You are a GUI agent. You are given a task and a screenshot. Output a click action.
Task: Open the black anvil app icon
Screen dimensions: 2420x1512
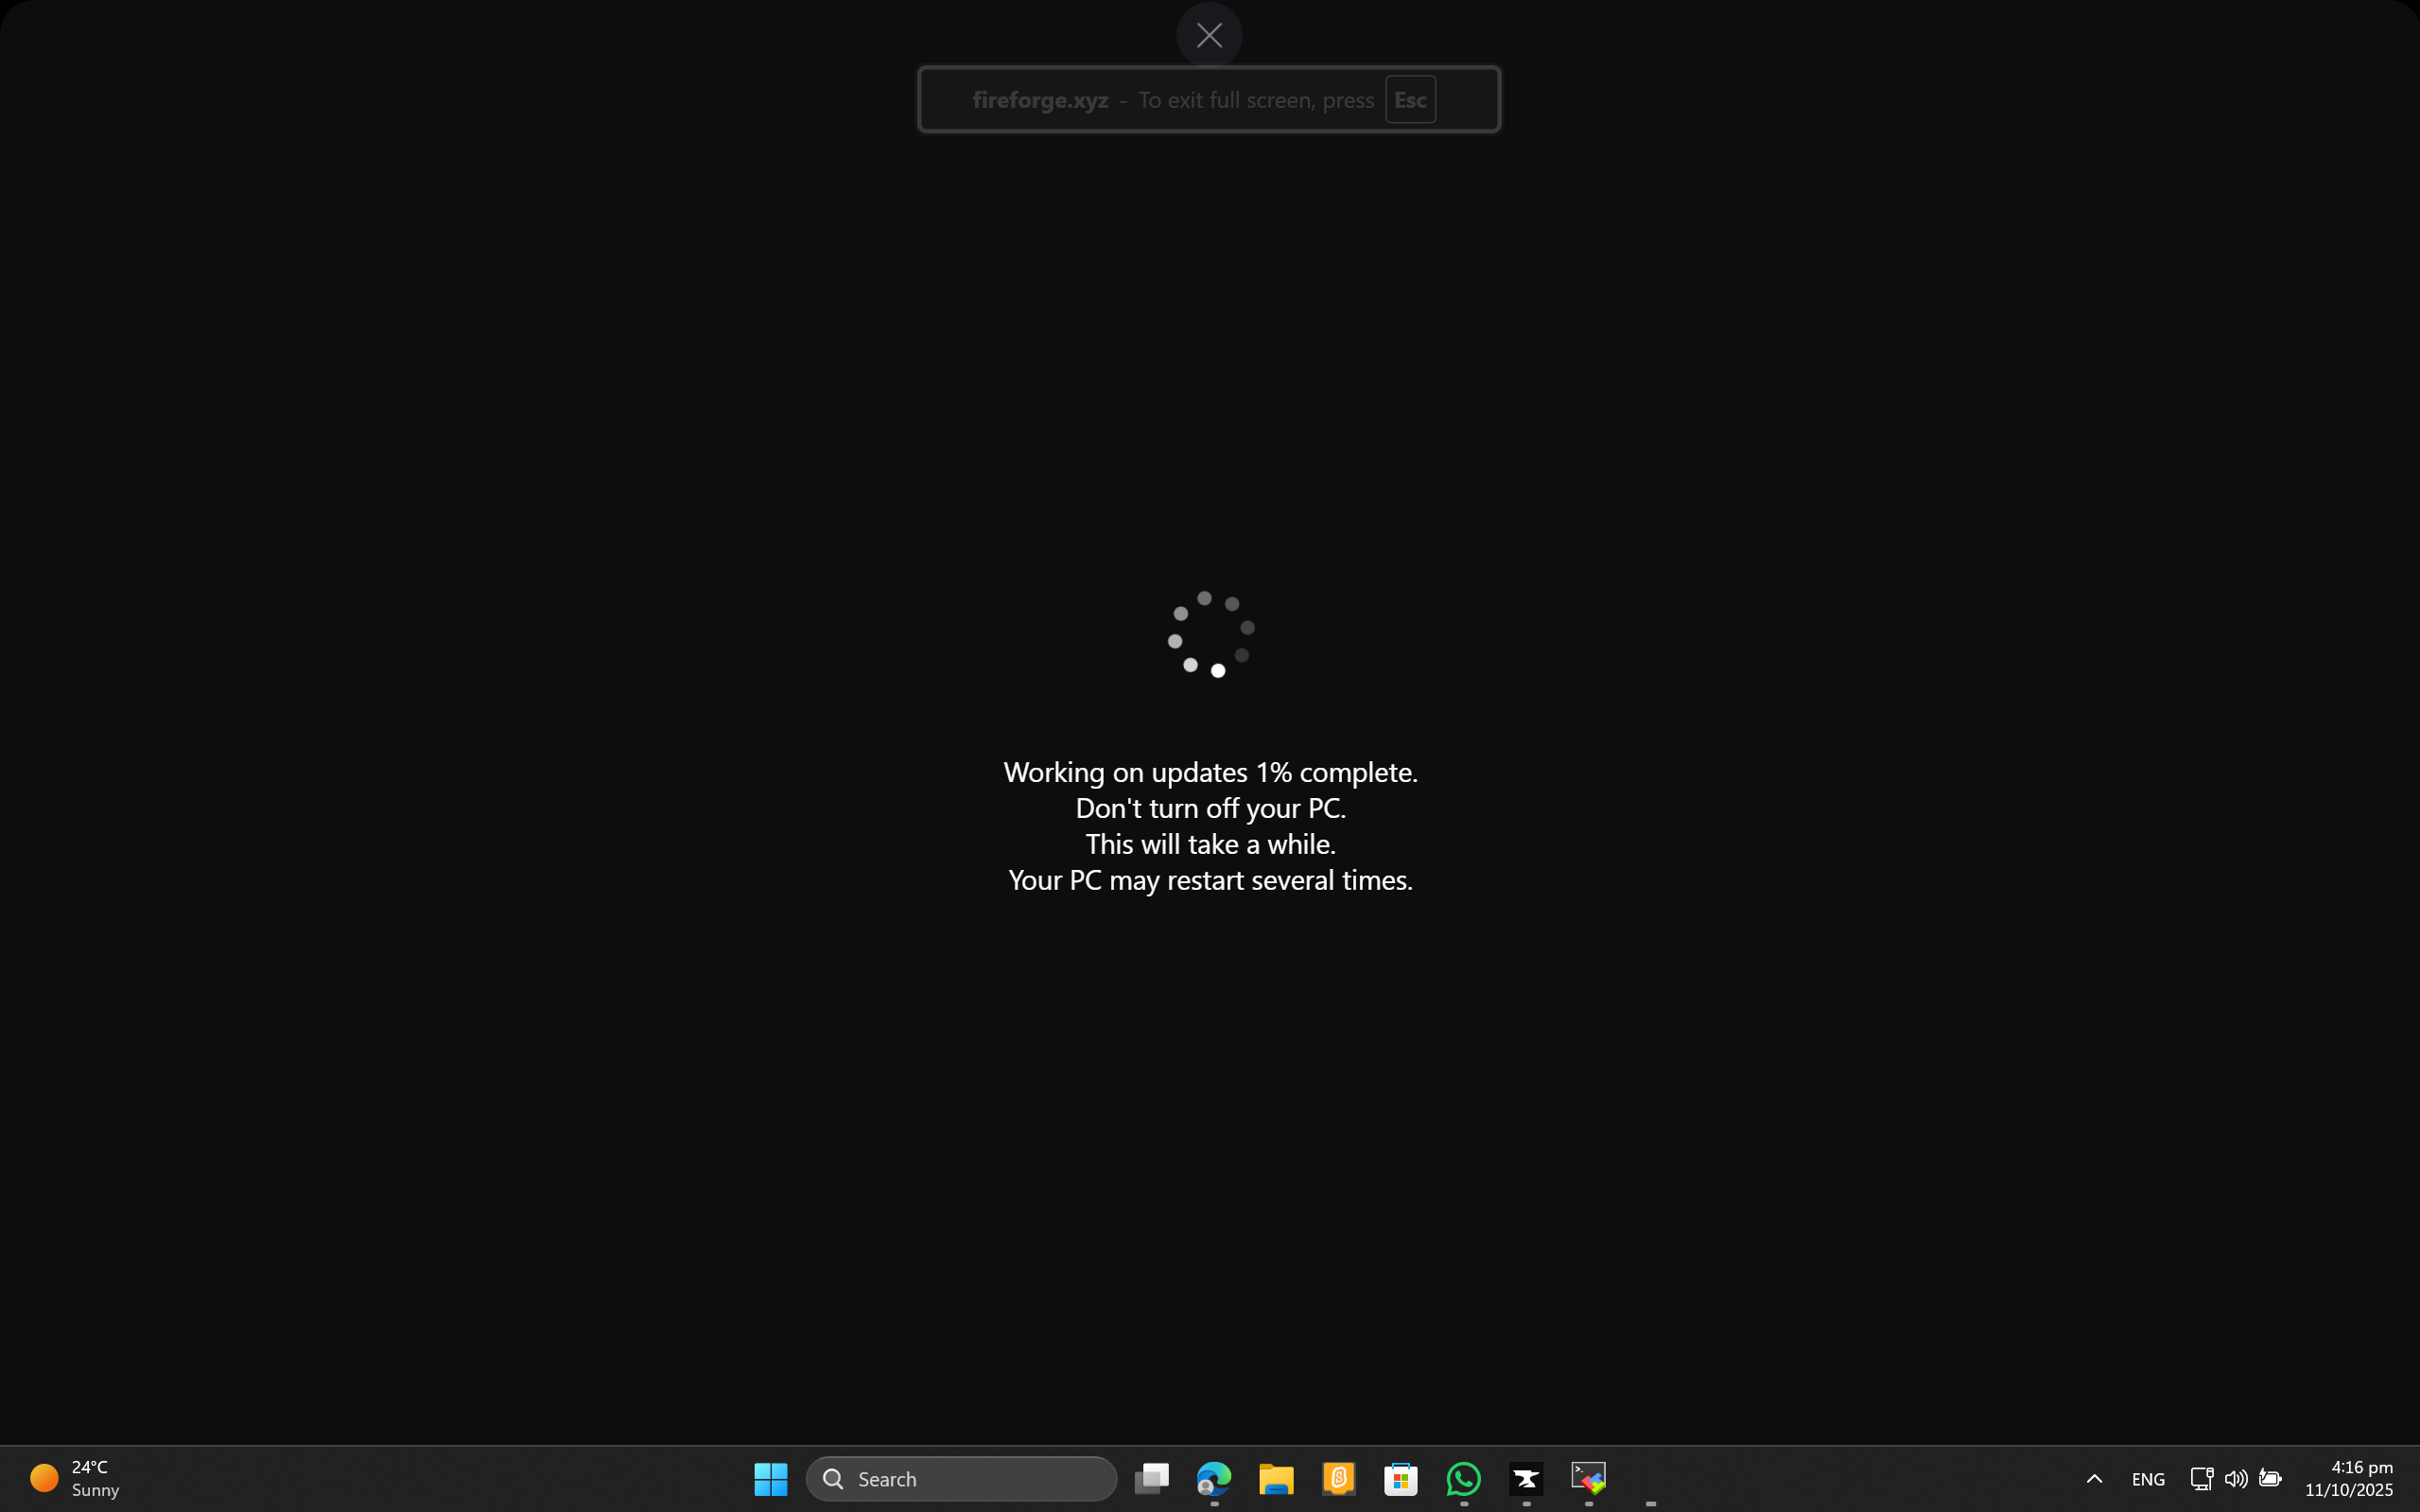[1526, 1478]
